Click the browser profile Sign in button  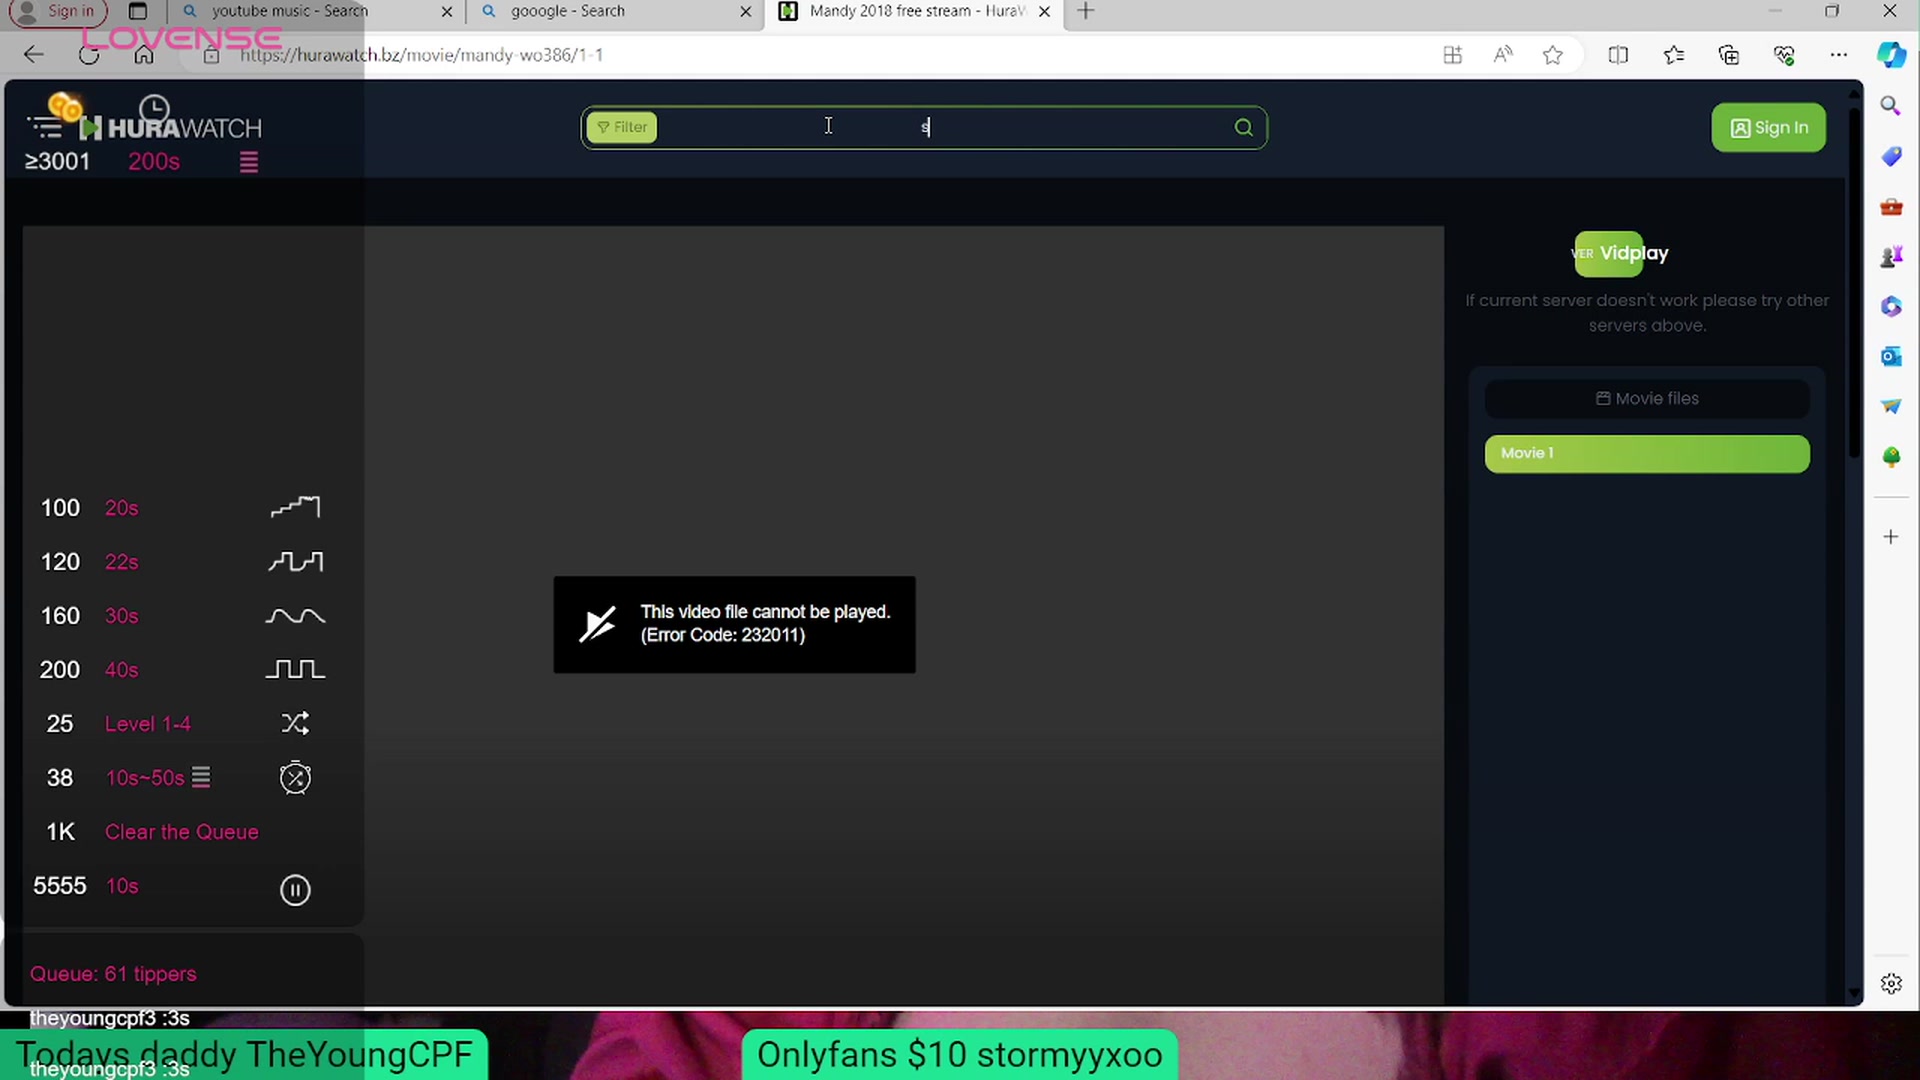click(57, 11)
